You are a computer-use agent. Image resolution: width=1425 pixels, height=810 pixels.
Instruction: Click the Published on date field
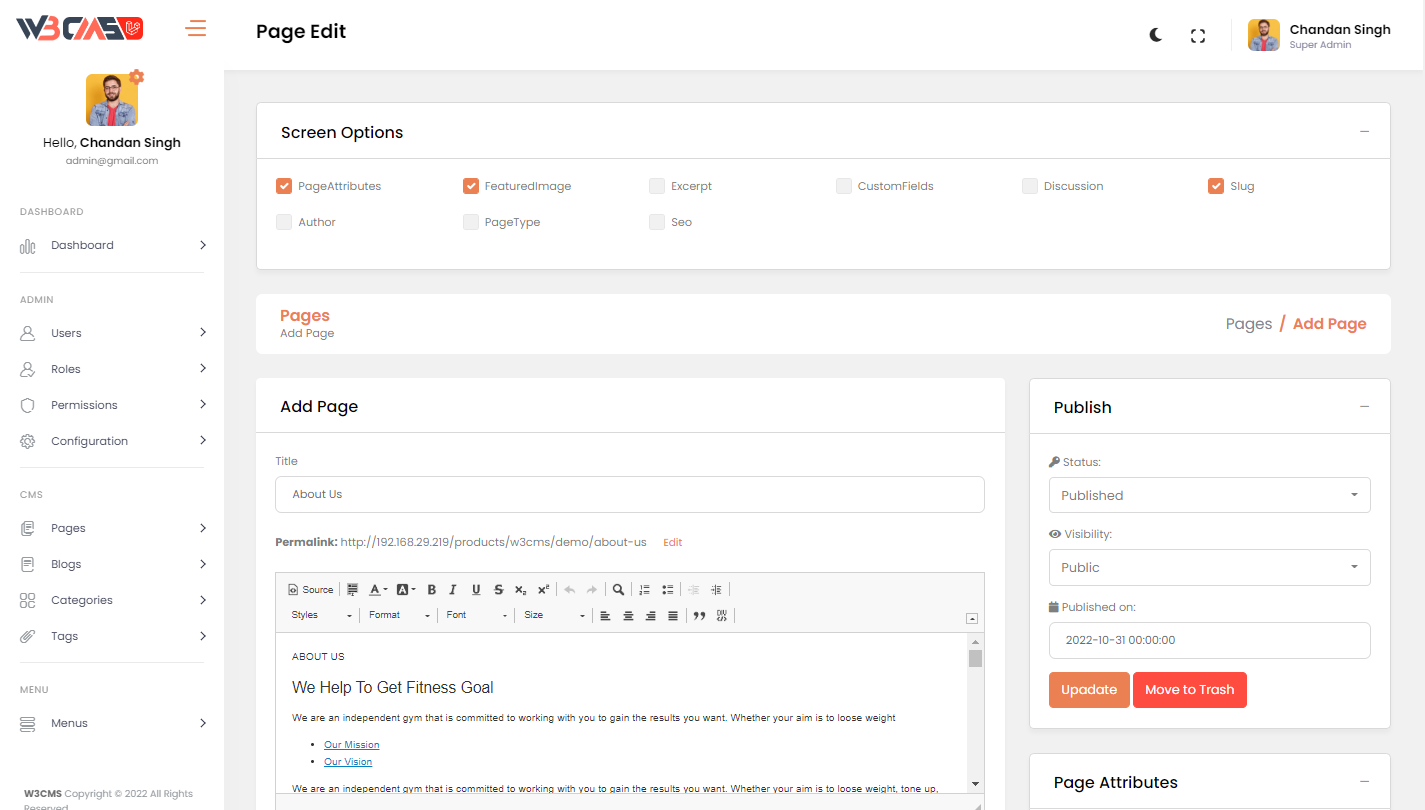pyautogui.click(x=1209, y=640)
